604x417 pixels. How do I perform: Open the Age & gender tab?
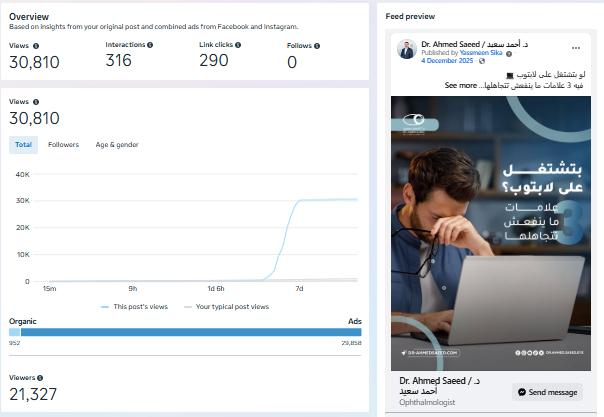tap(116, 144)
